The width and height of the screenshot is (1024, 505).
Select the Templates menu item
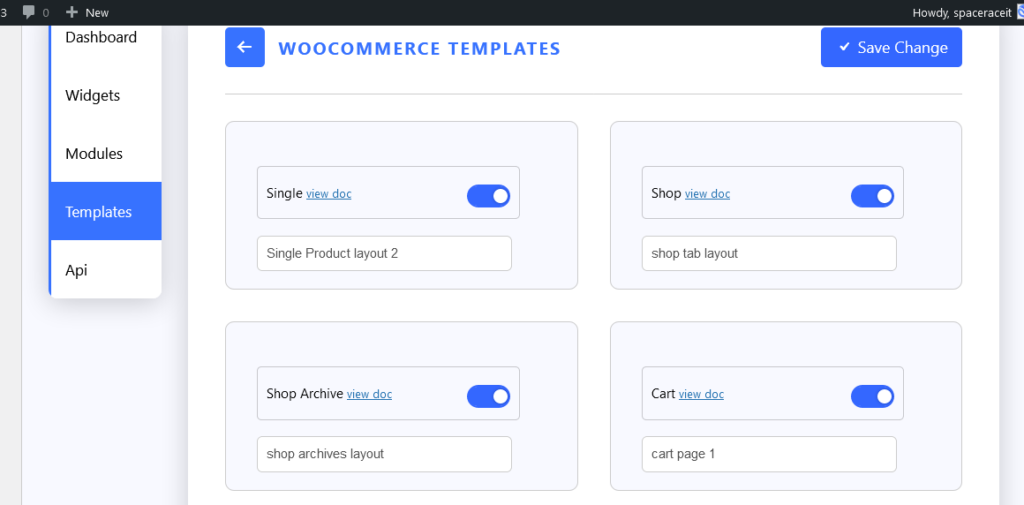(x=106, y=212)
